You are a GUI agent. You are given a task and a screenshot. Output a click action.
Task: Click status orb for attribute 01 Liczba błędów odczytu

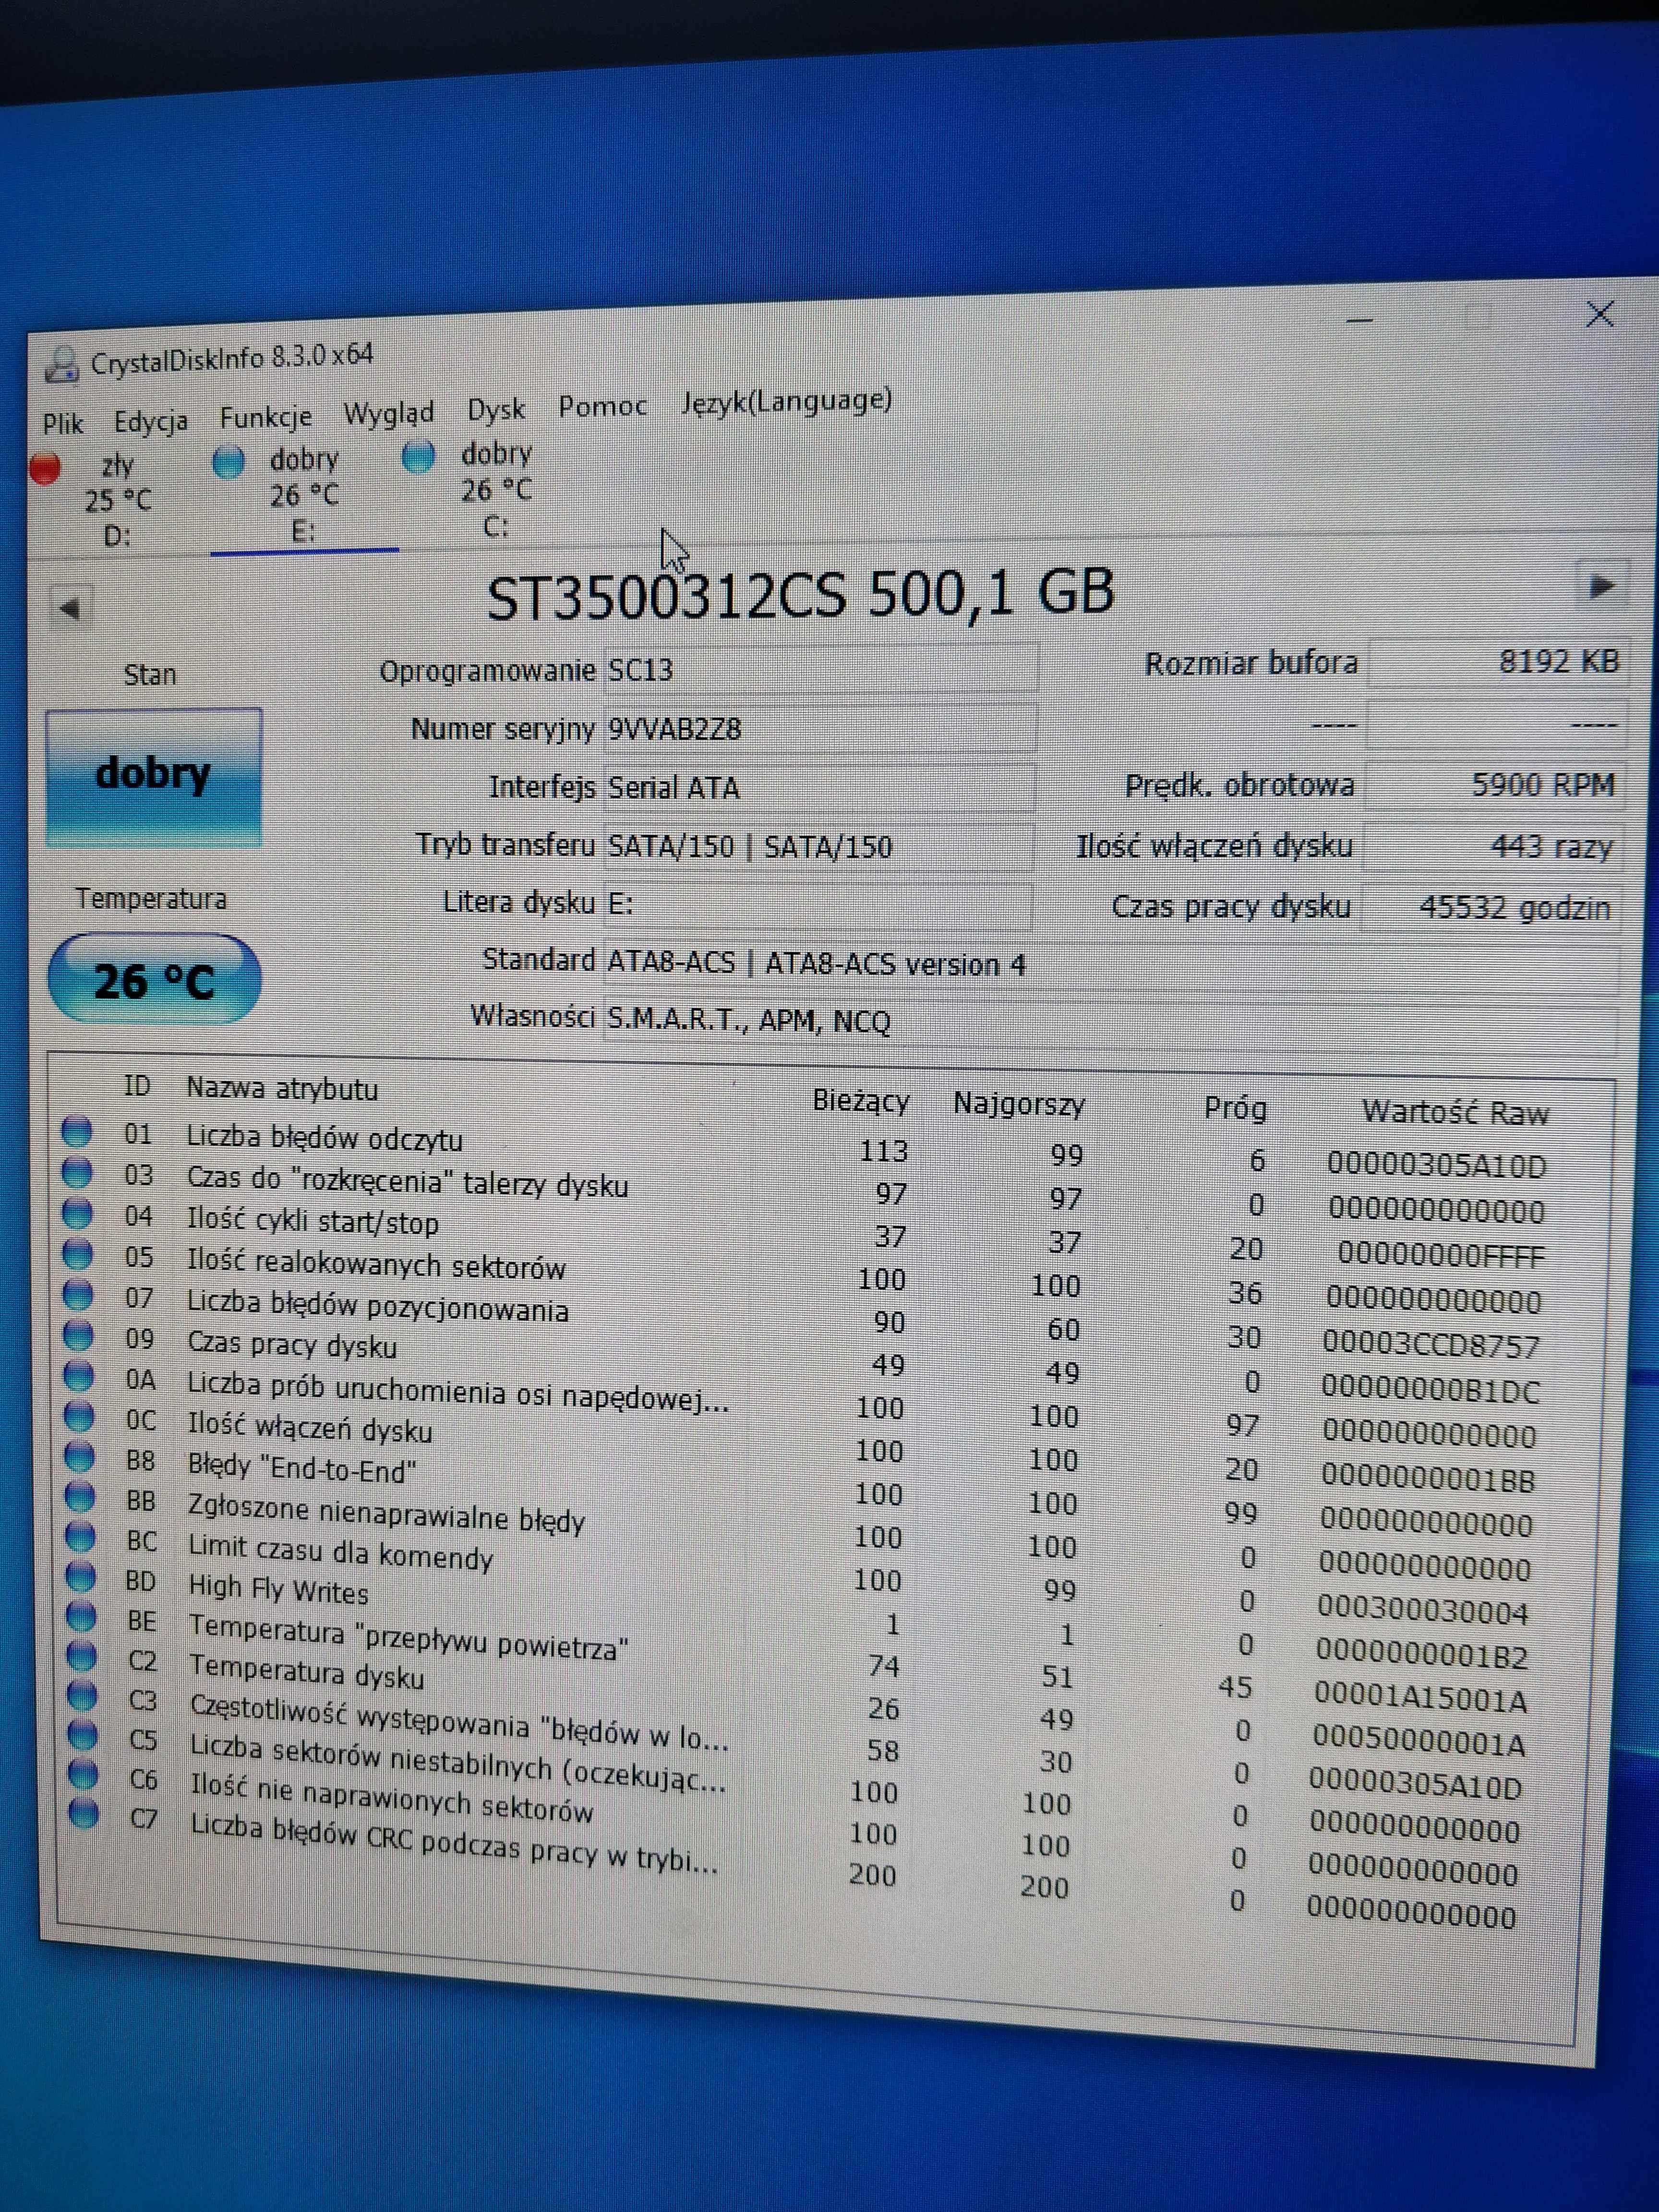[x=77, y=1131]
